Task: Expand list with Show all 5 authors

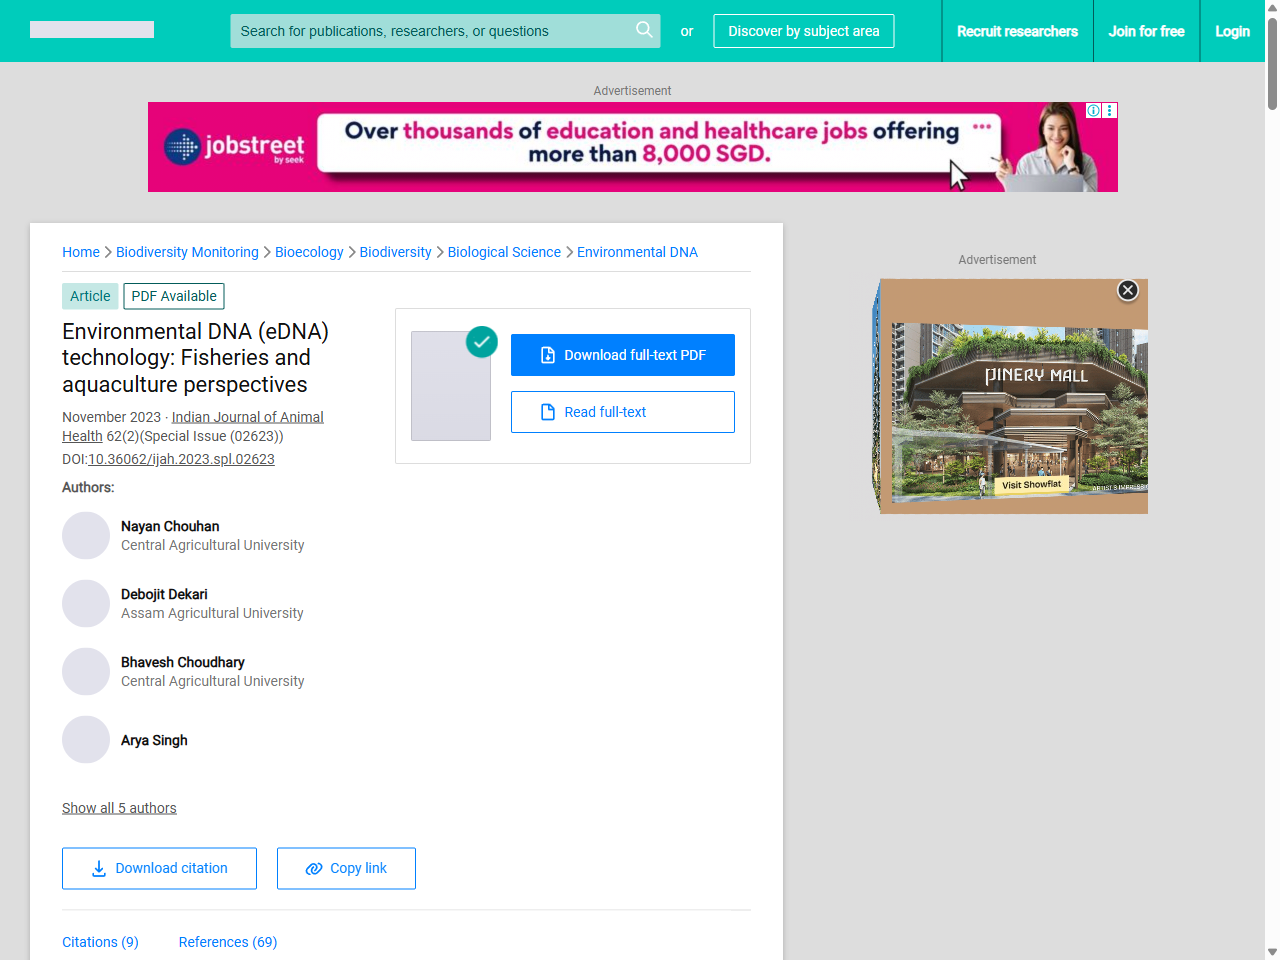Action: pos(119,808)
